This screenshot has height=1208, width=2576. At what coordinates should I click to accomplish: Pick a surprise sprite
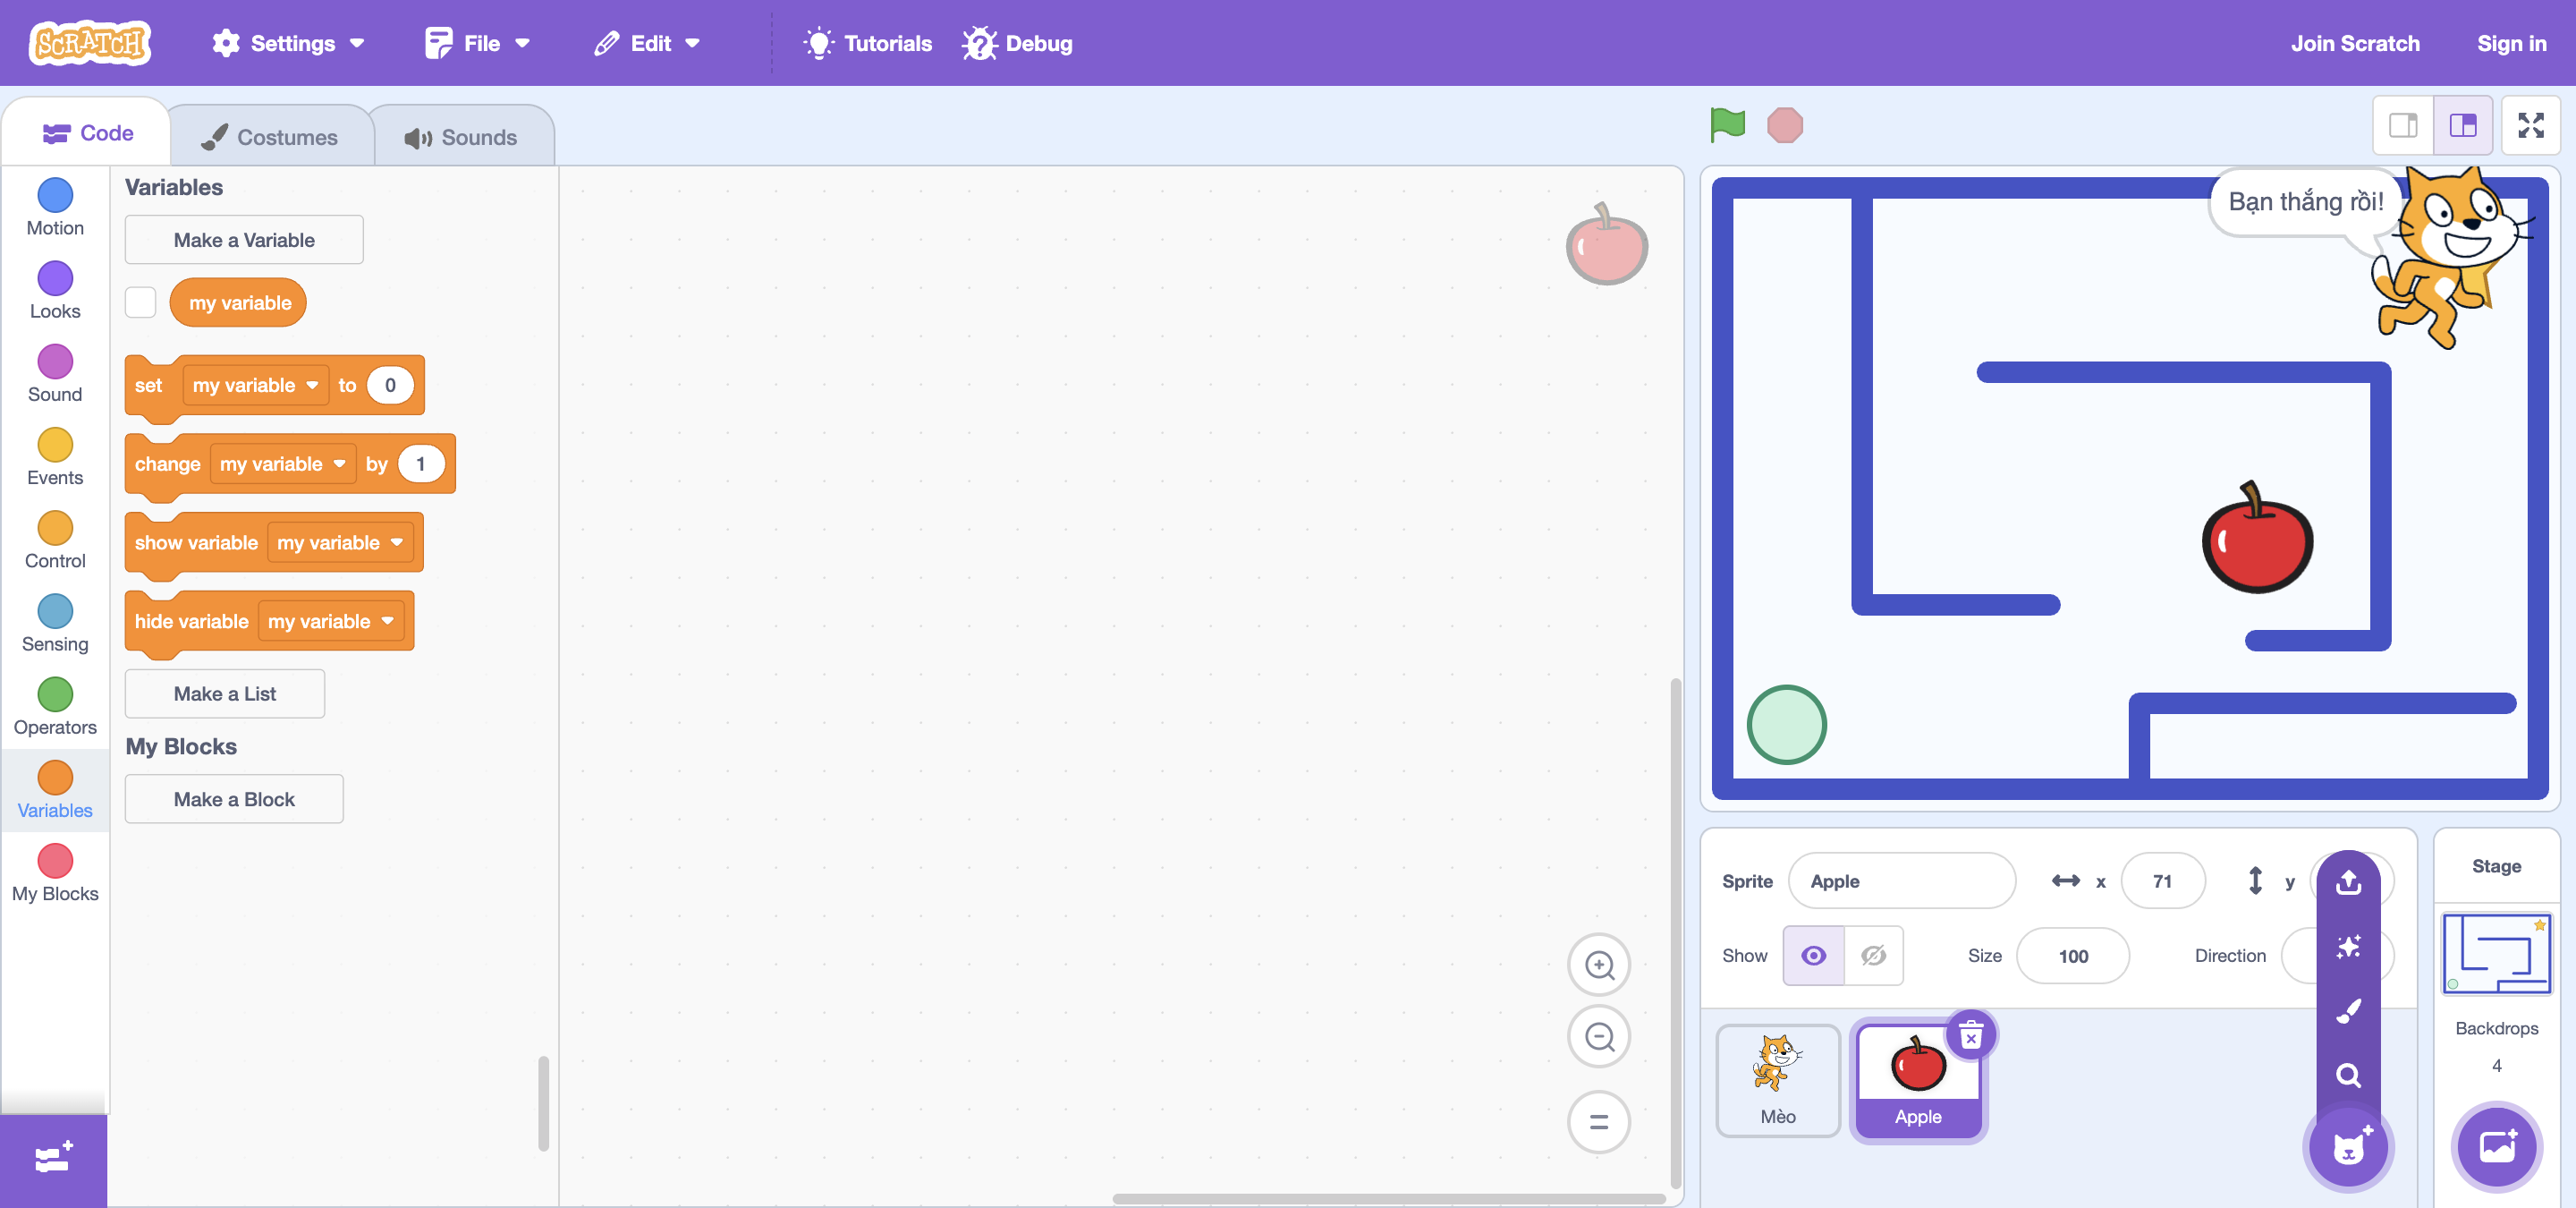click(x=2348, y=946)
